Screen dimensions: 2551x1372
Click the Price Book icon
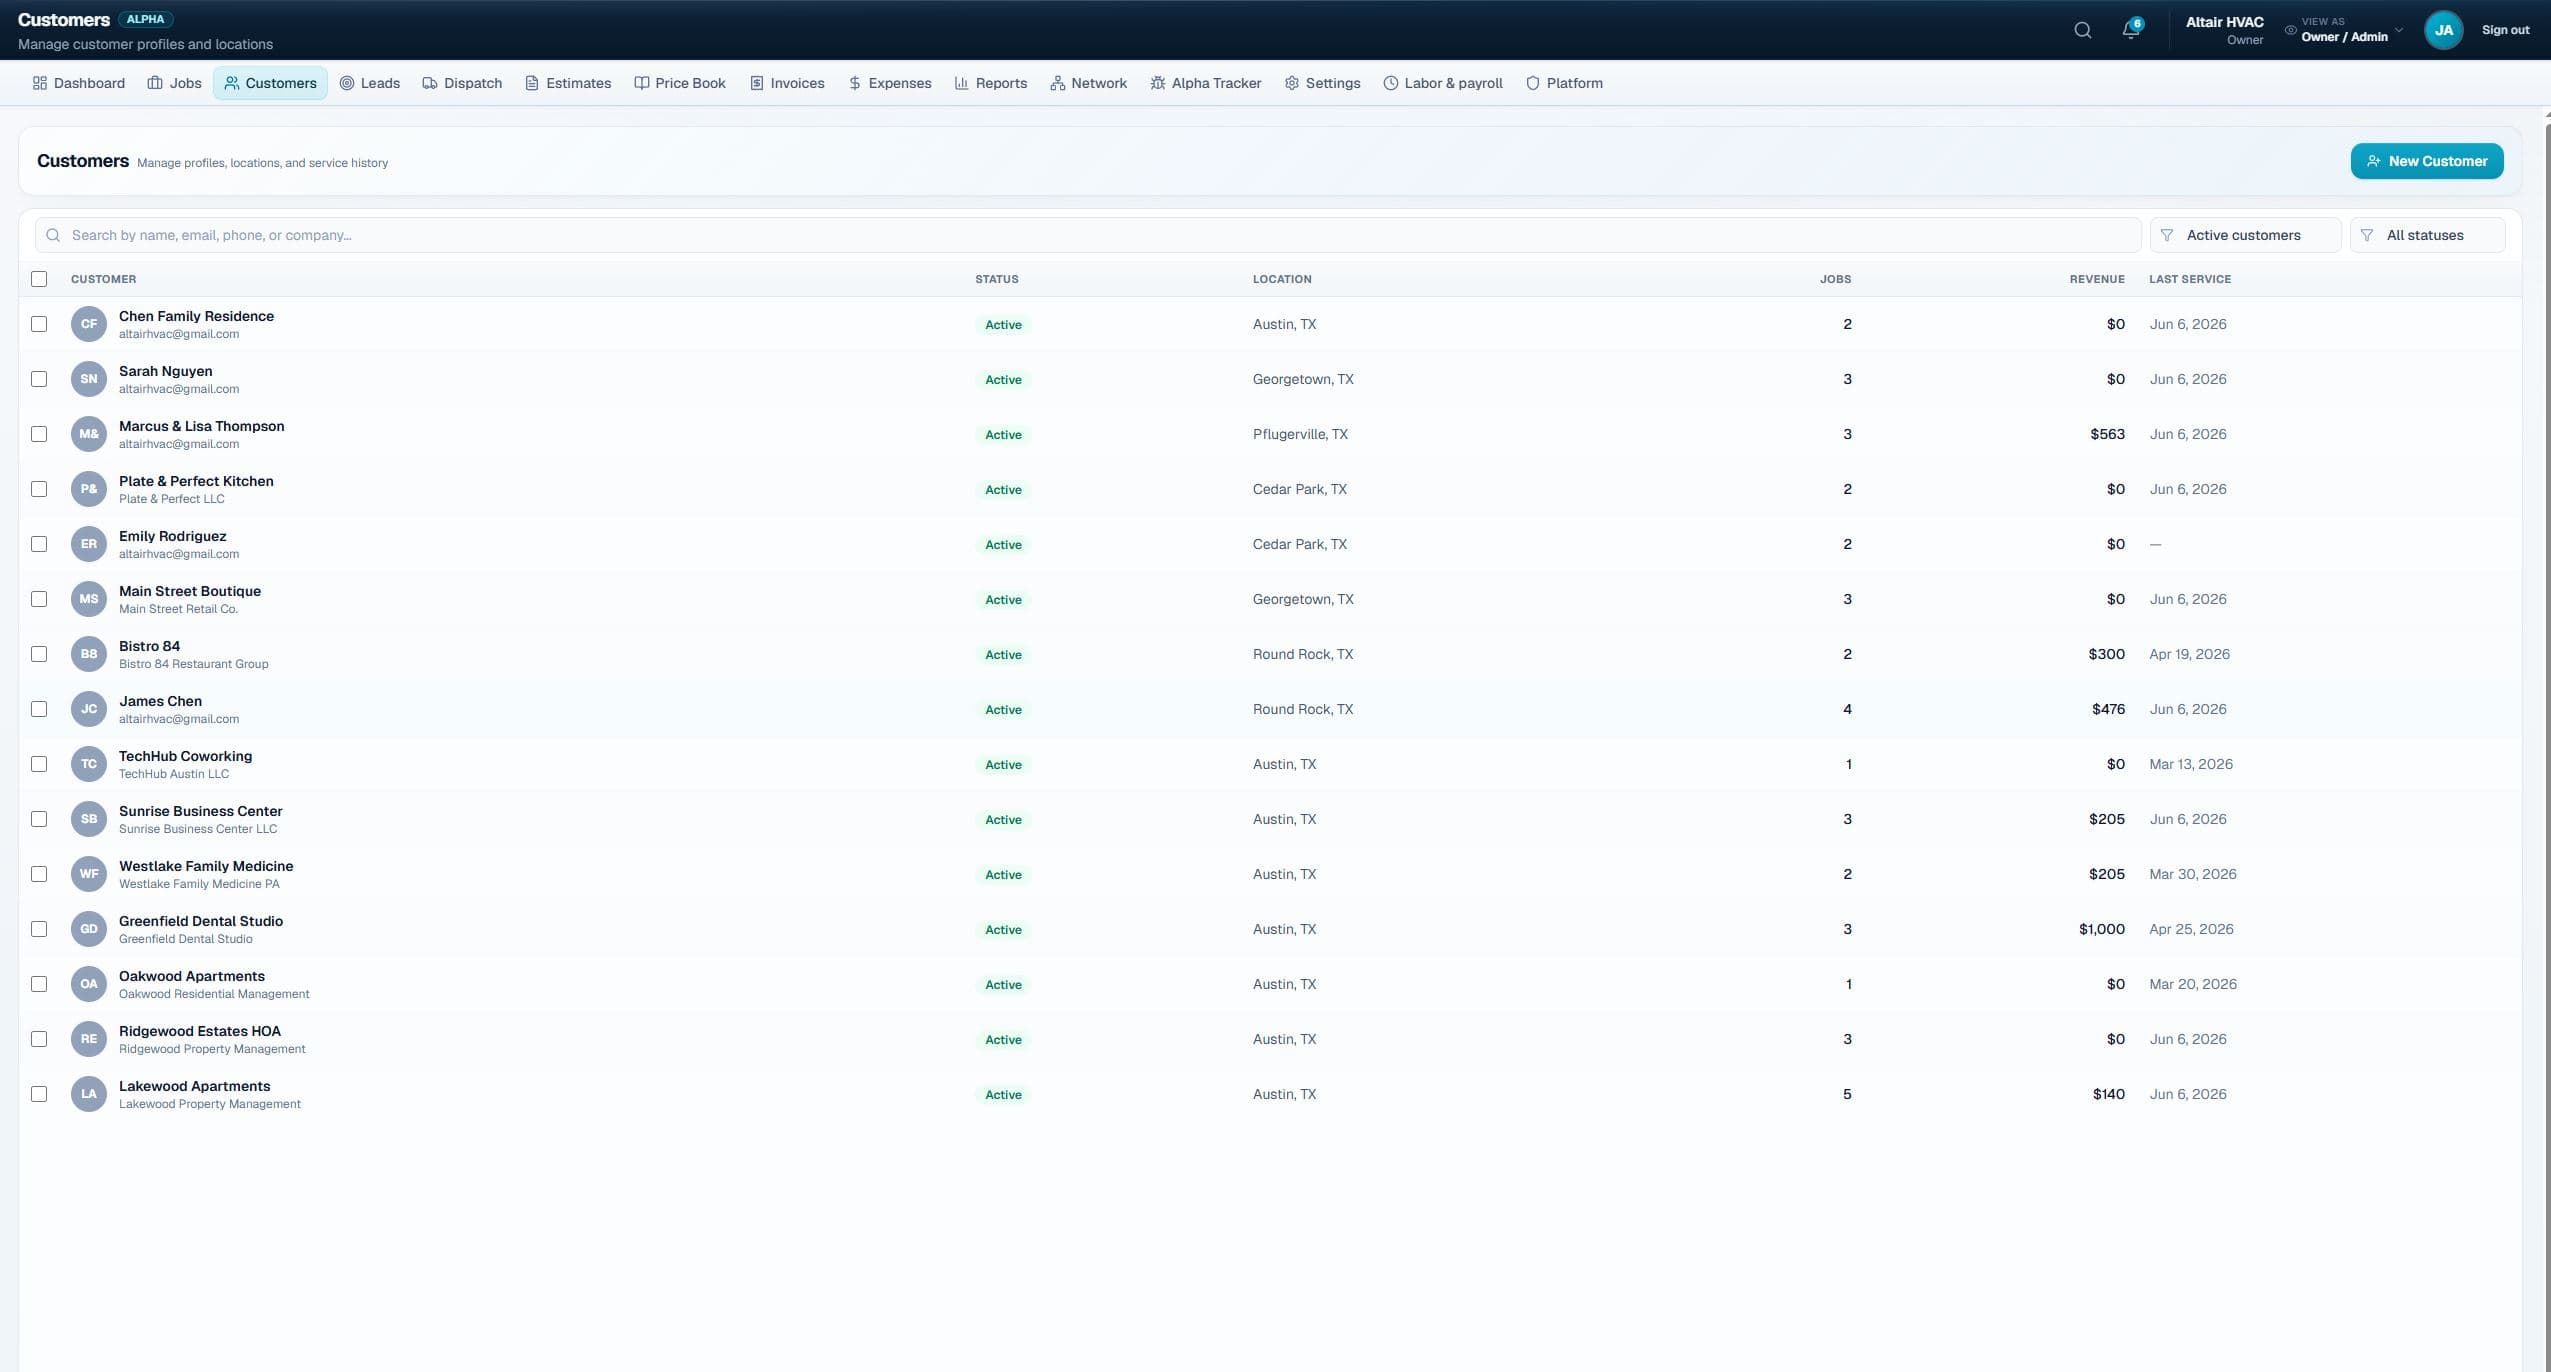(x=642, y=83)
